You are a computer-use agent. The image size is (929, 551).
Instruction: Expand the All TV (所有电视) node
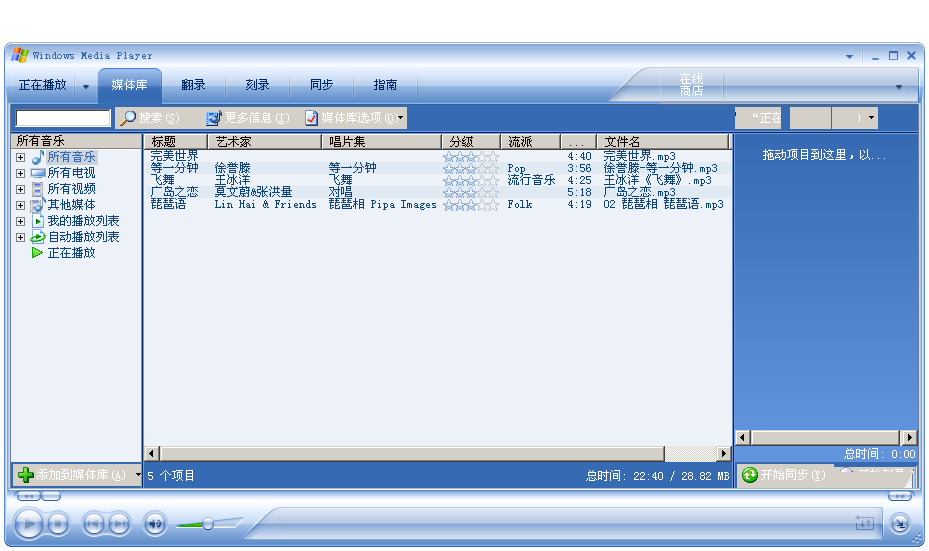(20, 174)
